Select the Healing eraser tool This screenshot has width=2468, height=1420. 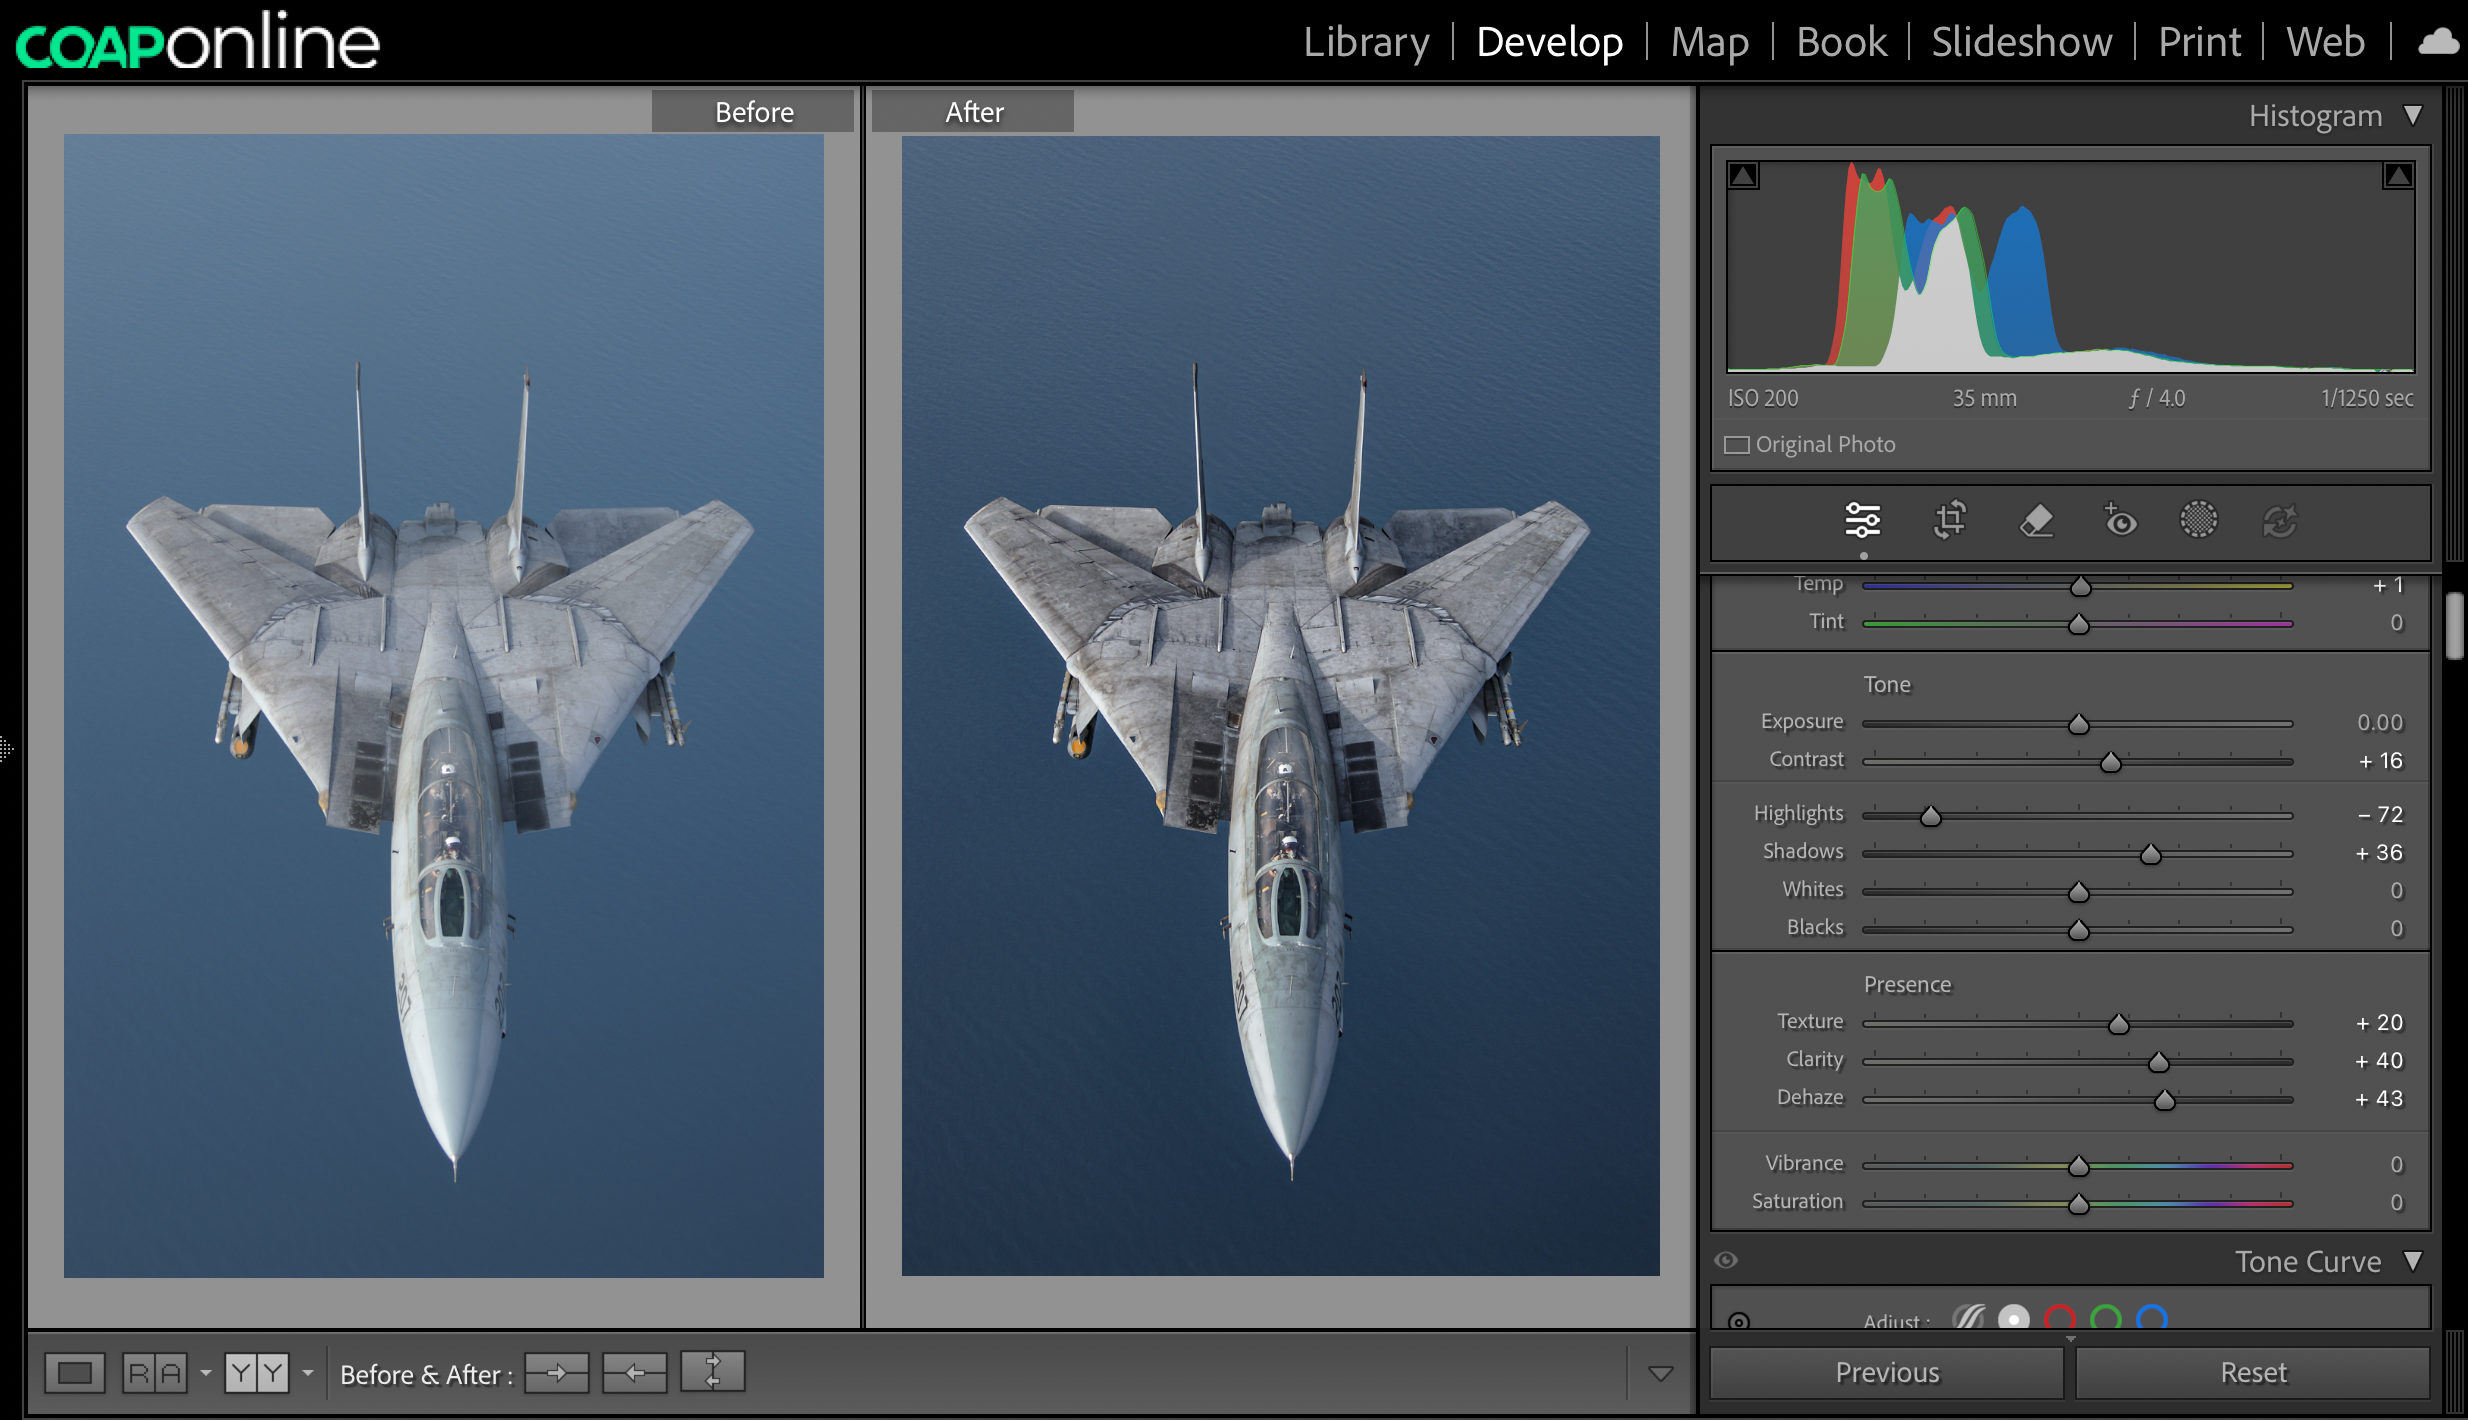(2036, 520)
